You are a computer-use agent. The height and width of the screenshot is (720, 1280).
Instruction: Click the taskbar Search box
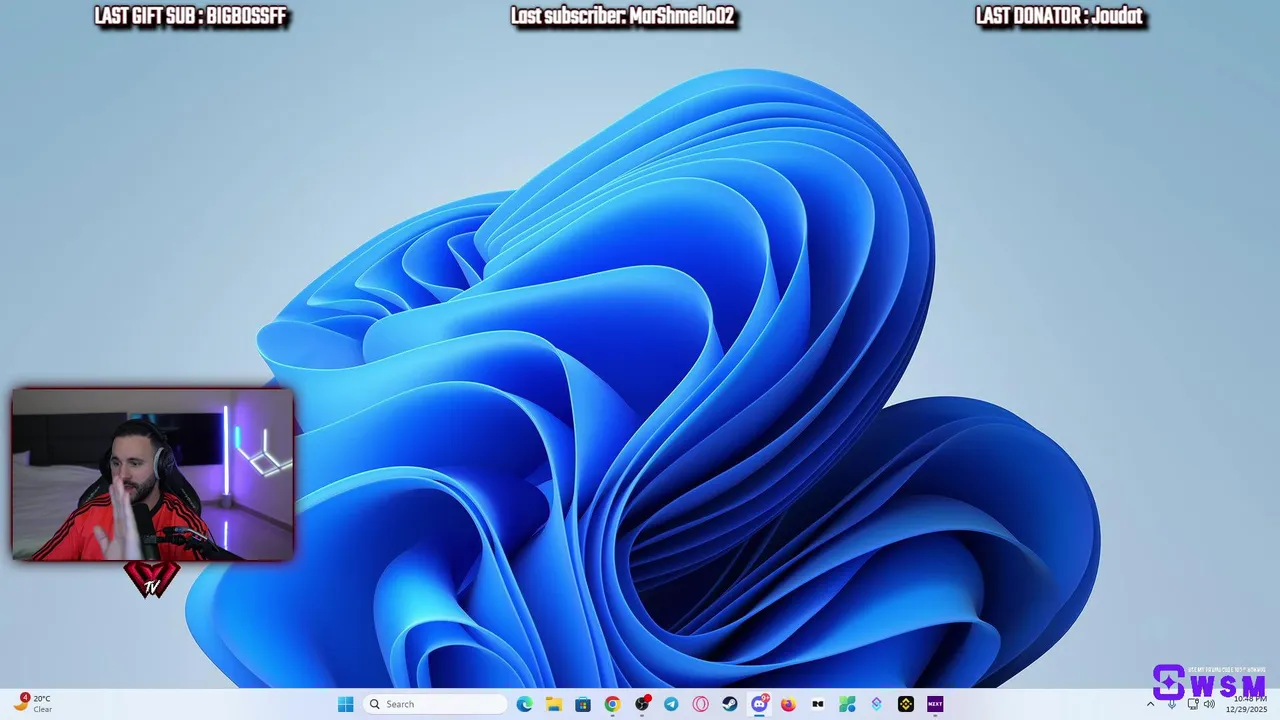435,704
